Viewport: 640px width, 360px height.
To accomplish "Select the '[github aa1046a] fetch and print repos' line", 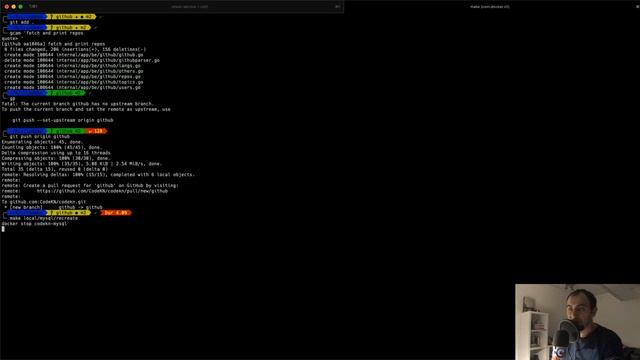I will pos(53,44).
